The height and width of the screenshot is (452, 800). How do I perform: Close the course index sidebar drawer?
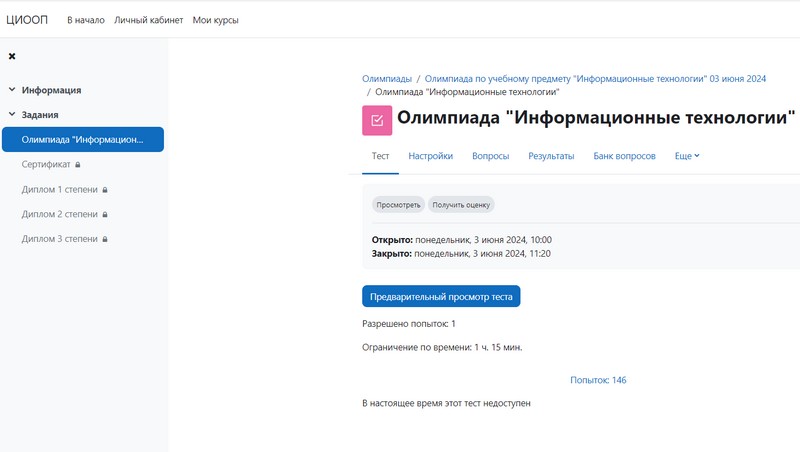12,56
